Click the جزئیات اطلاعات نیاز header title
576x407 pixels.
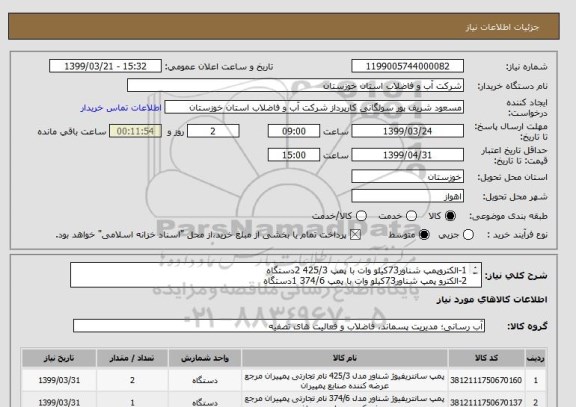[x=502, y=27]
